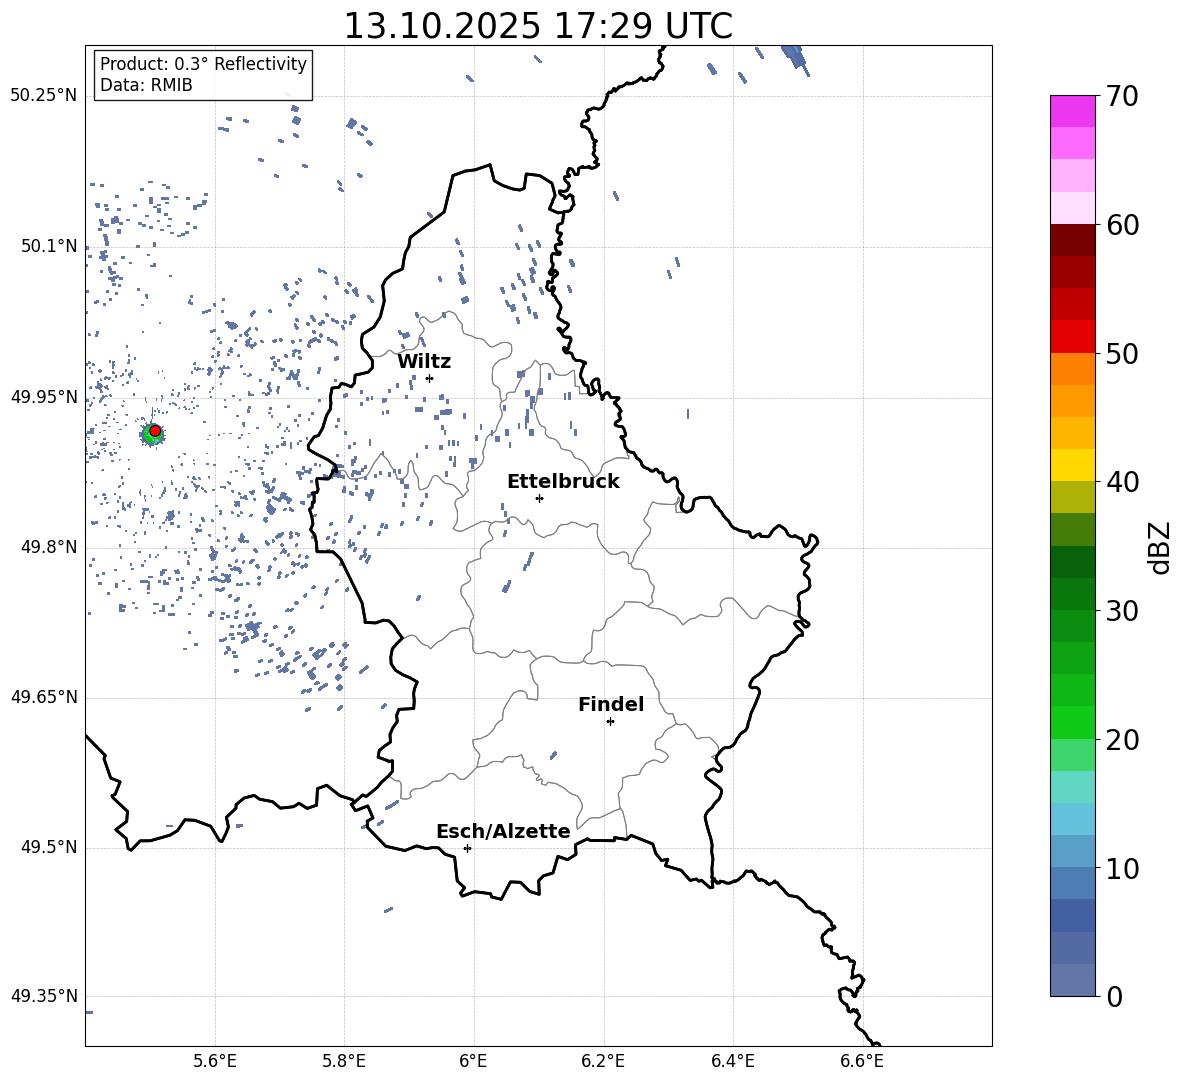Click the colorbar tick label 20
The image size is (1184, 1081).
(1122, 740)
